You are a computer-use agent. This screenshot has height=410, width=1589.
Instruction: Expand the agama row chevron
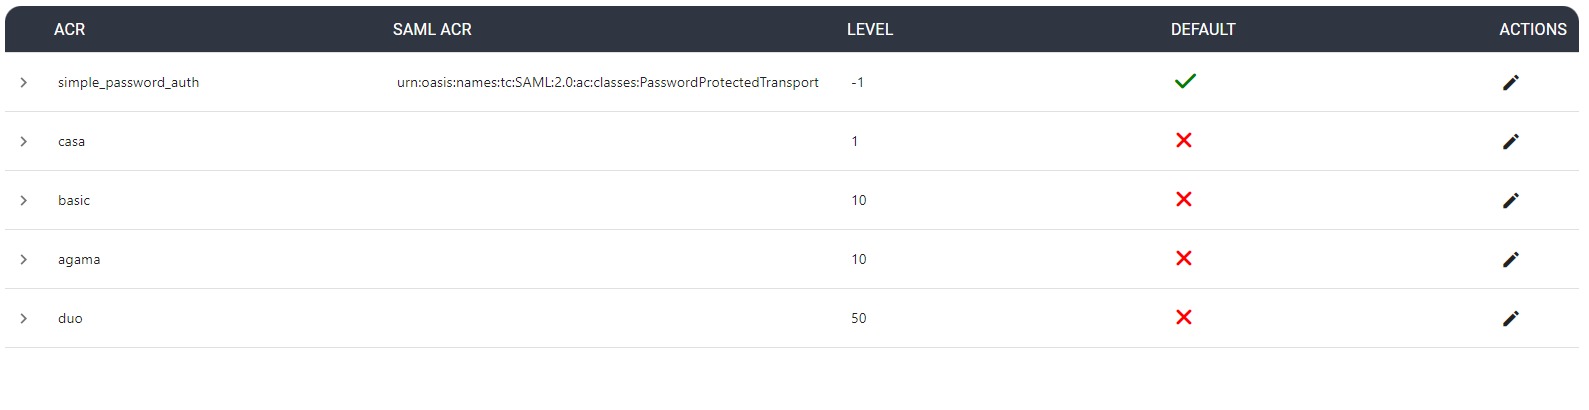tap(24, 259)
